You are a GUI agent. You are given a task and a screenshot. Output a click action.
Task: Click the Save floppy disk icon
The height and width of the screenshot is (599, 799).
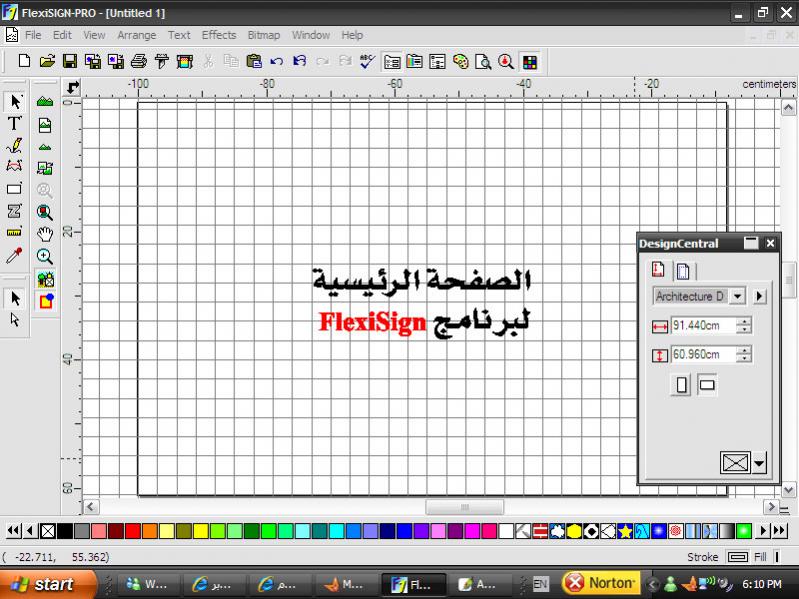[70, 61]
